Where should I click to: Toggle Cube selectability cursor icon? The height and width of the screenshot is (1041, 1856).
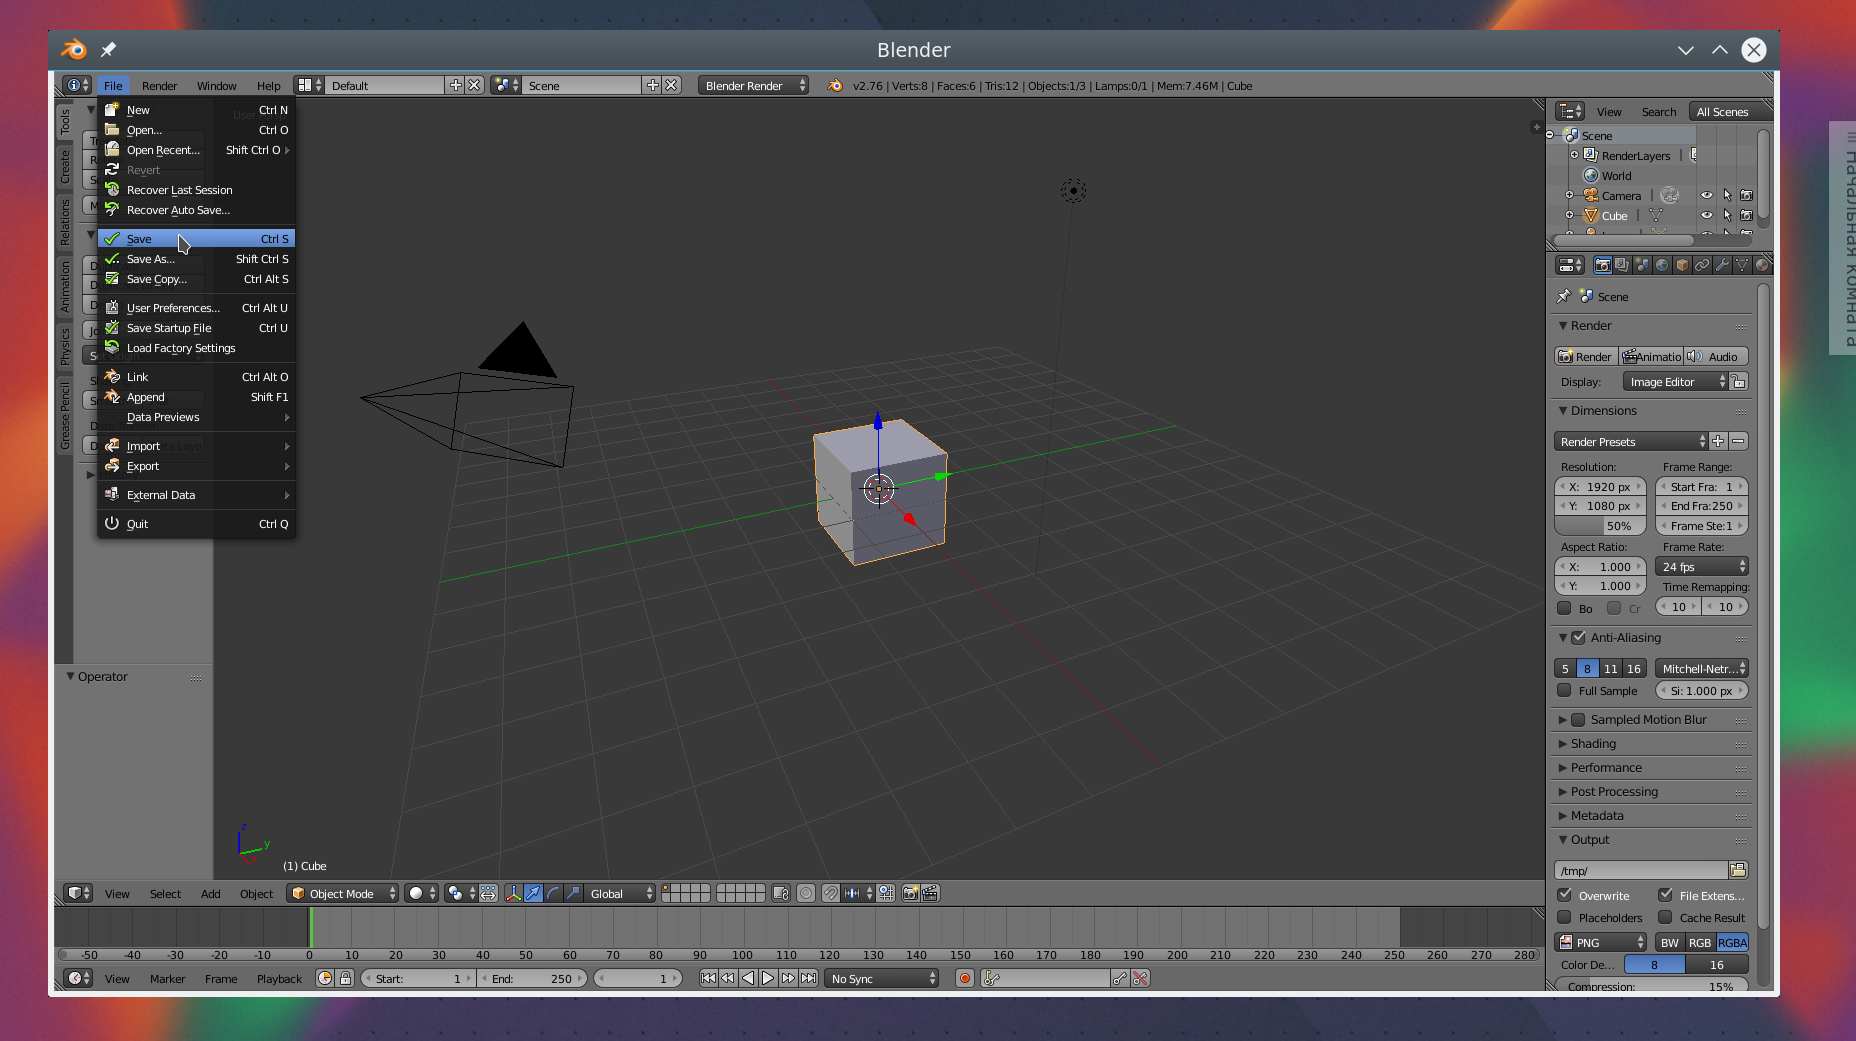(1727, 216)
